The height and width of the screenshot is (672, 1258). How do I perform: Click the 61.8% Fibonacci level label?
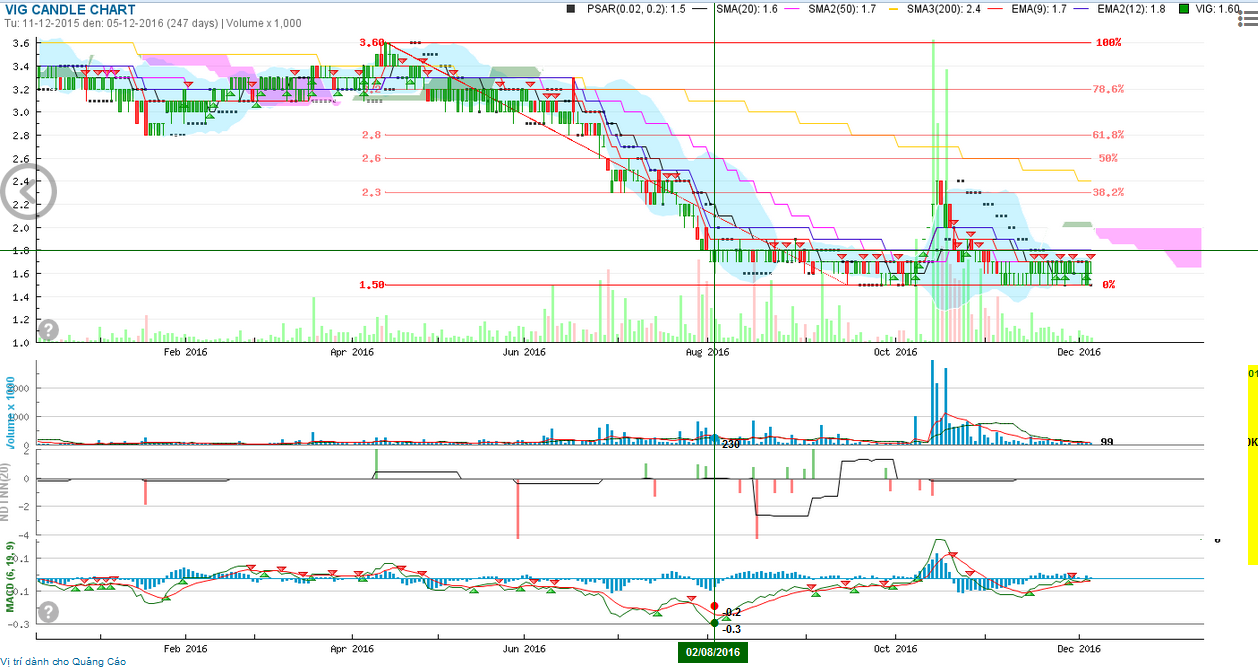[1108, 135]
